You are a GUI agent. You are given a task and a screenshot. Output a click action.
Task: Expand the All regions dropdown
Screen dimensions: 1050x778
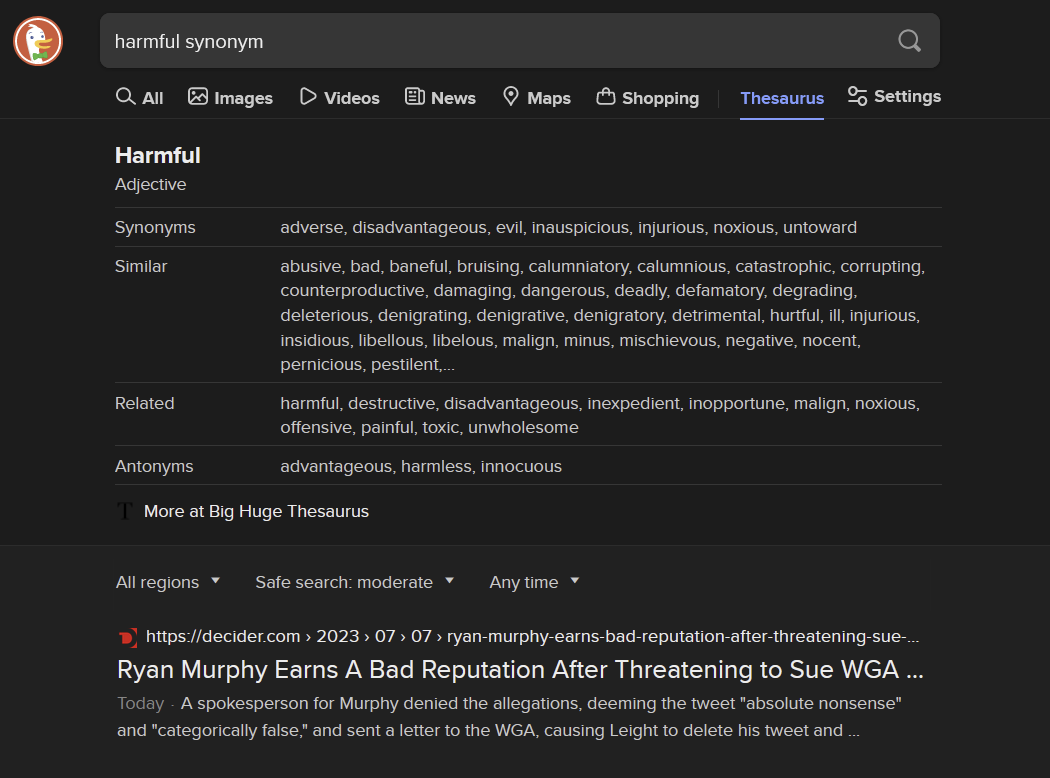pos(168,582)
